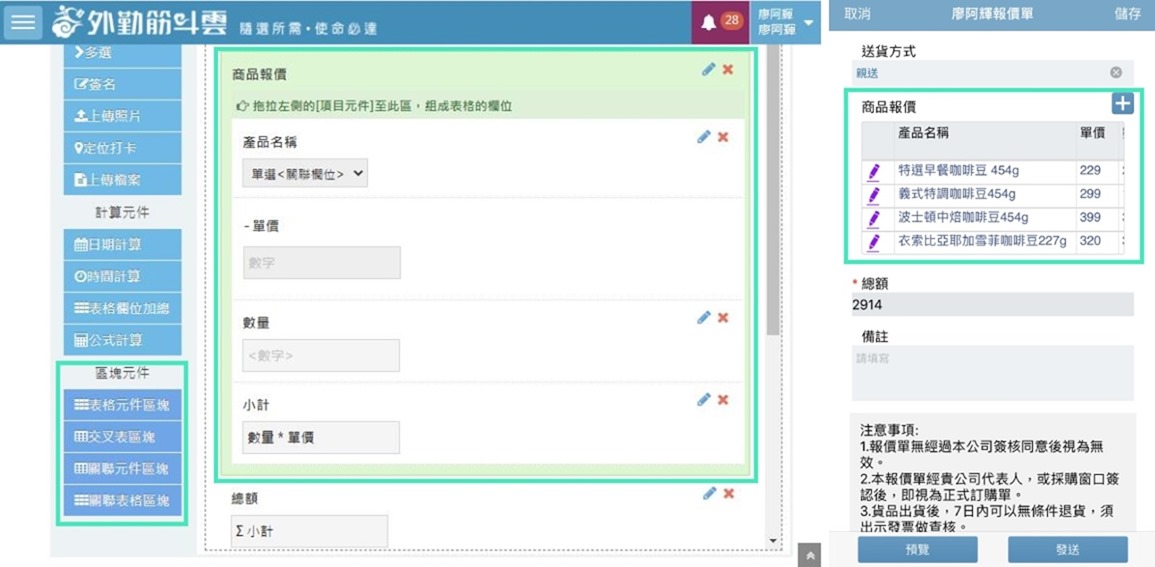Click edit pencil for 商品報價 block
This screenshot has width=1155, height=567.
point(708,70)
